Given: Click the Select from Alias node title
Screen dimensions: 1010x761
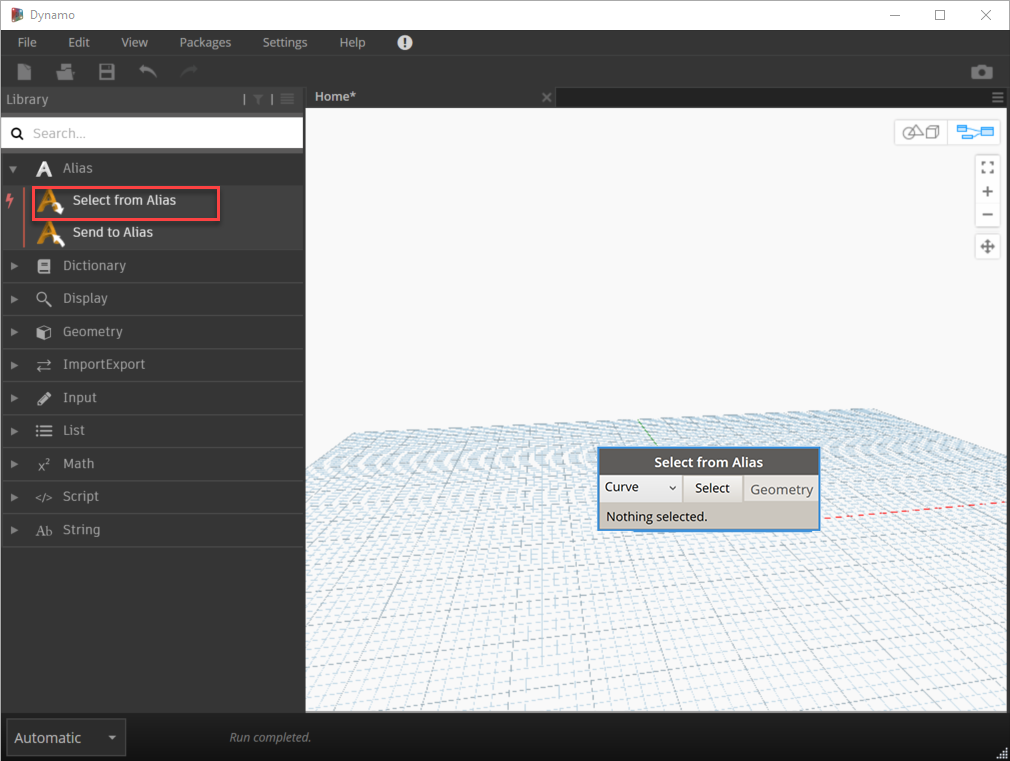Looking at the screenshot, I should click(709, 463).
